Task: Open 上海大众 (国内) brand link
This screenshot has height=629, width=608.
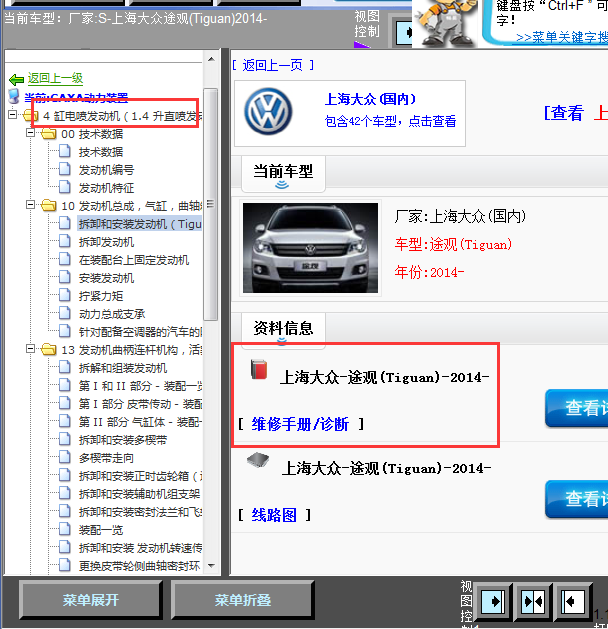Action: point(370,99)
